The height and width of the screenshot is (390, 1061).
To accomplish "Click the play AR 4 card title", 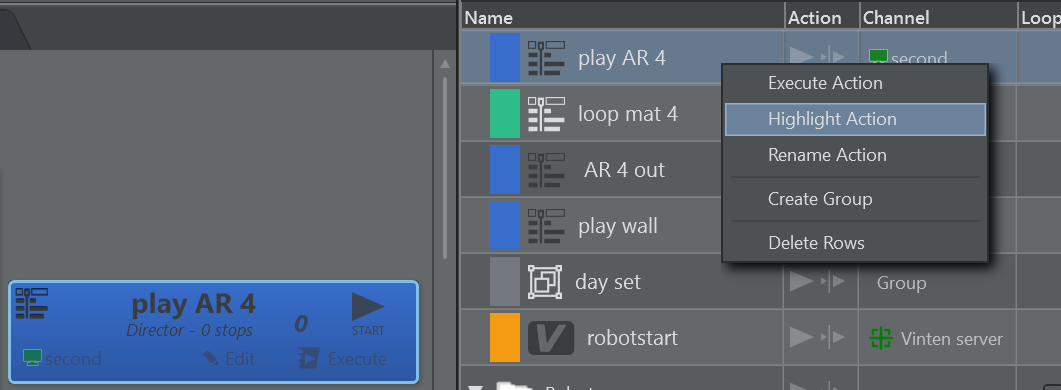I will [x=194, y=304].
